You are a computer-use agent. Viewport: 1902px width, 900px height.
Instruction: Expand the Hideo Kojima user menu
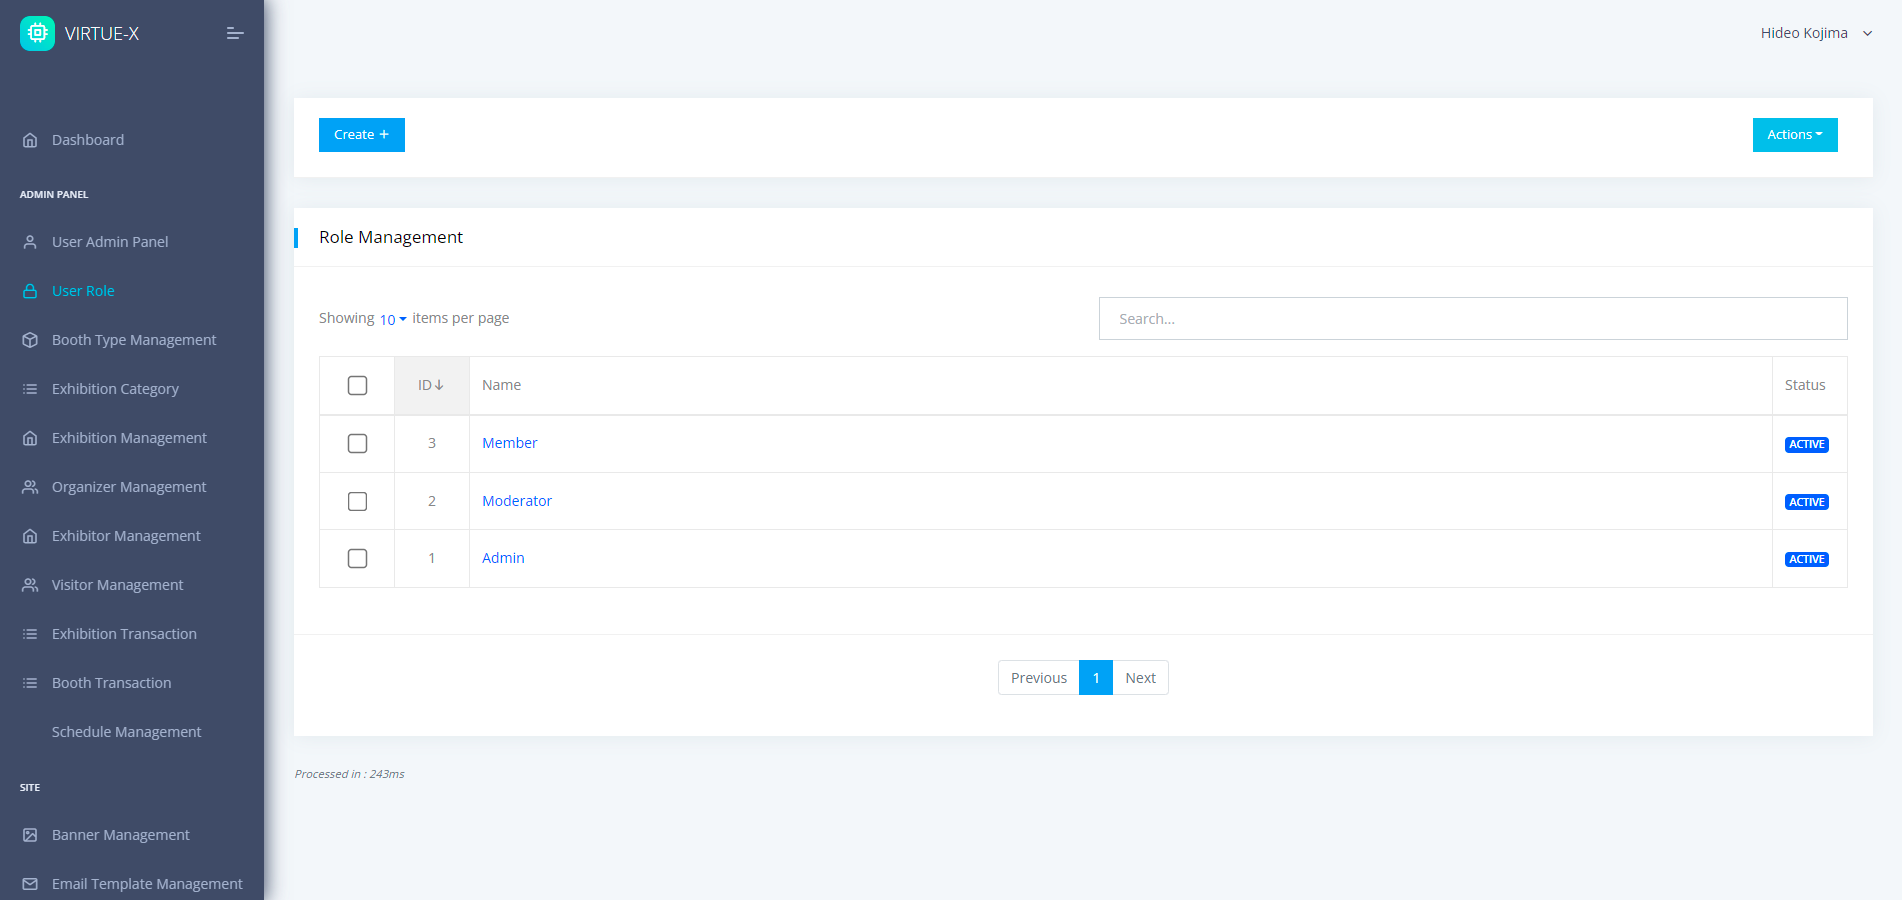tap(1815, 33)
